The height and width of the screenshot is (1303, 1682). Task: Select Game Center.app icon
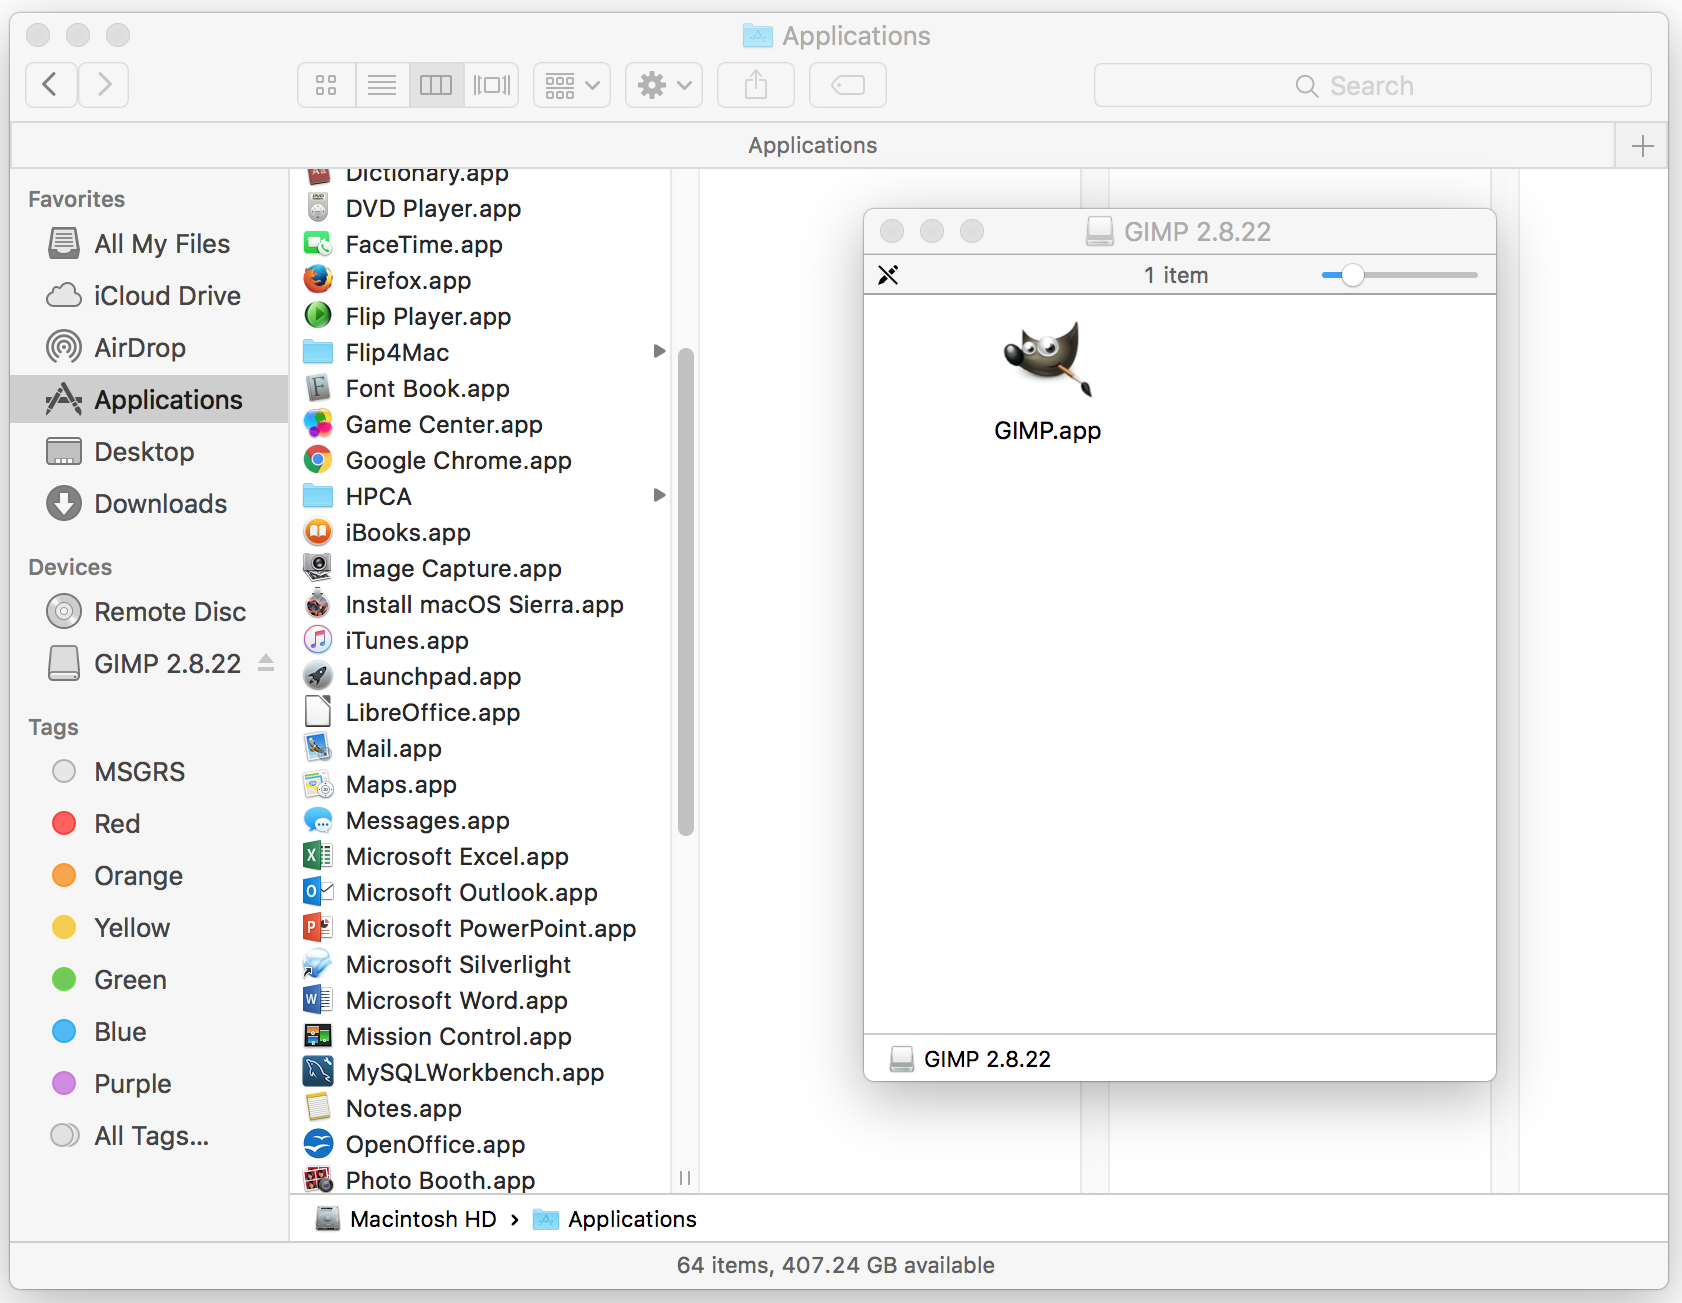pos(318,424)
